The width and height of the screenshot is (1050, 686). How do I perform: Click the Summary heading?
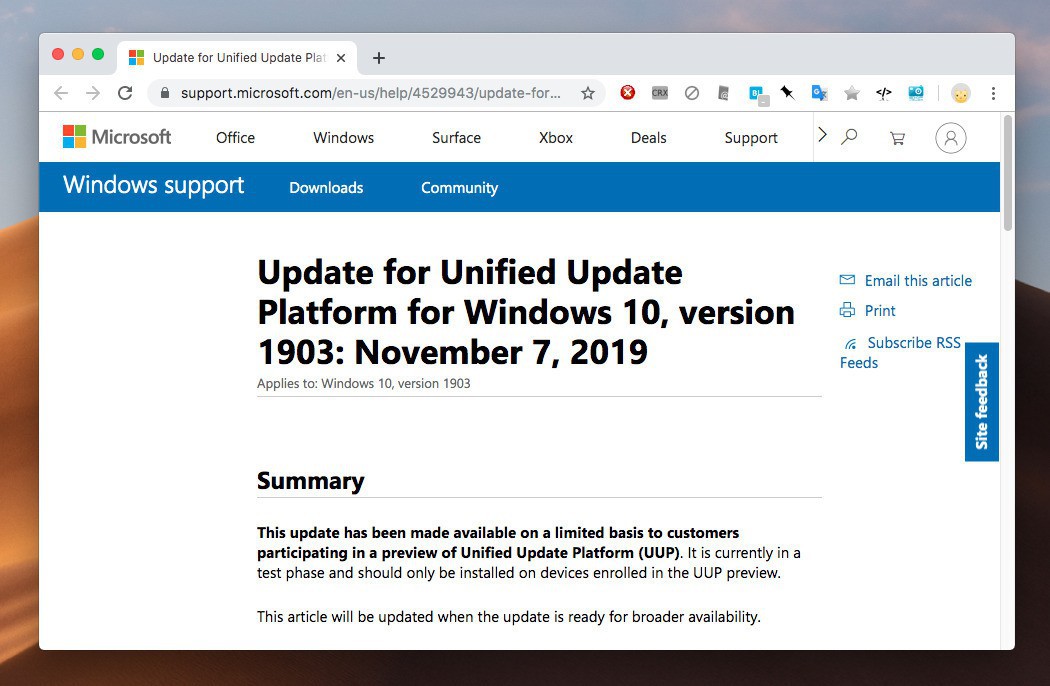coord(311,481)
